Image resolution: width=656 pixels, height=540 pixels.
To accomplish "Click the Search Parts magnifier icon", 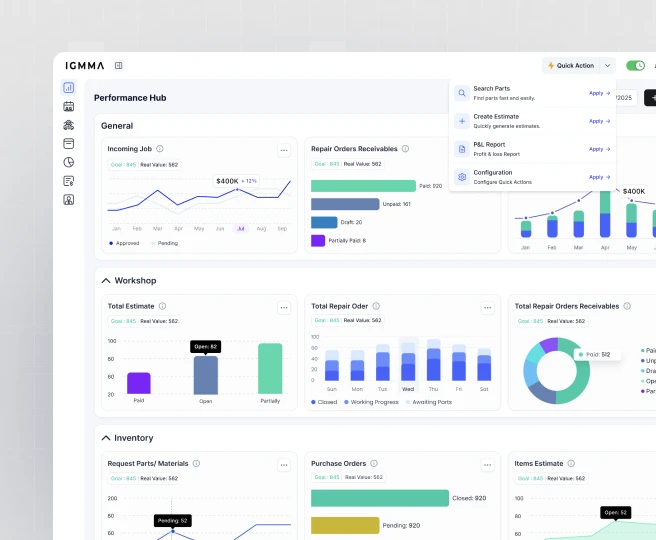I will pos(462,93).
